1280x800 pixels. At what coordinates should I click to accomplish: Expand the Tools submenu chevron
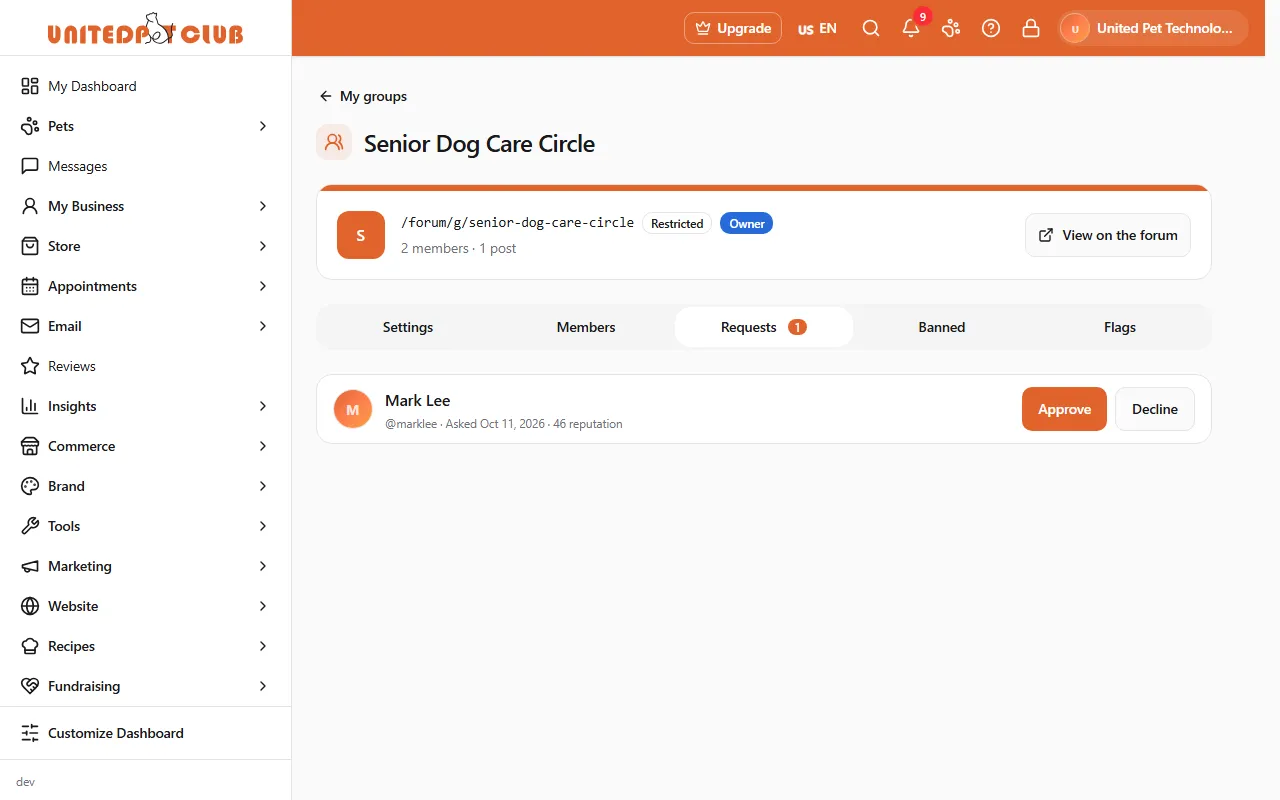point(263,526)
